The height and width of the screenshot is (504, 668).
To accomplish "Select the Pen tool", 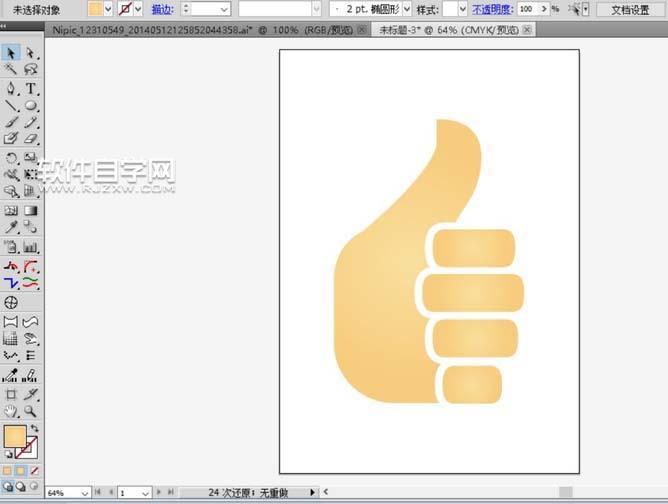I will [11, 88].
